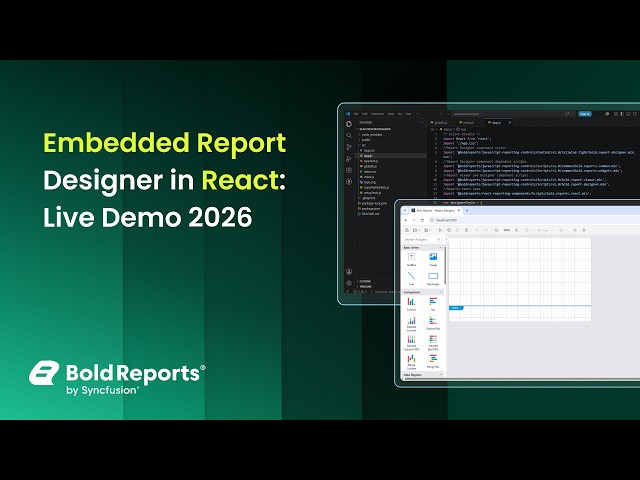Open Manage gear icon in VS Code
The width and height of the screenshot is (640, 480).
(x=349, y=283)
